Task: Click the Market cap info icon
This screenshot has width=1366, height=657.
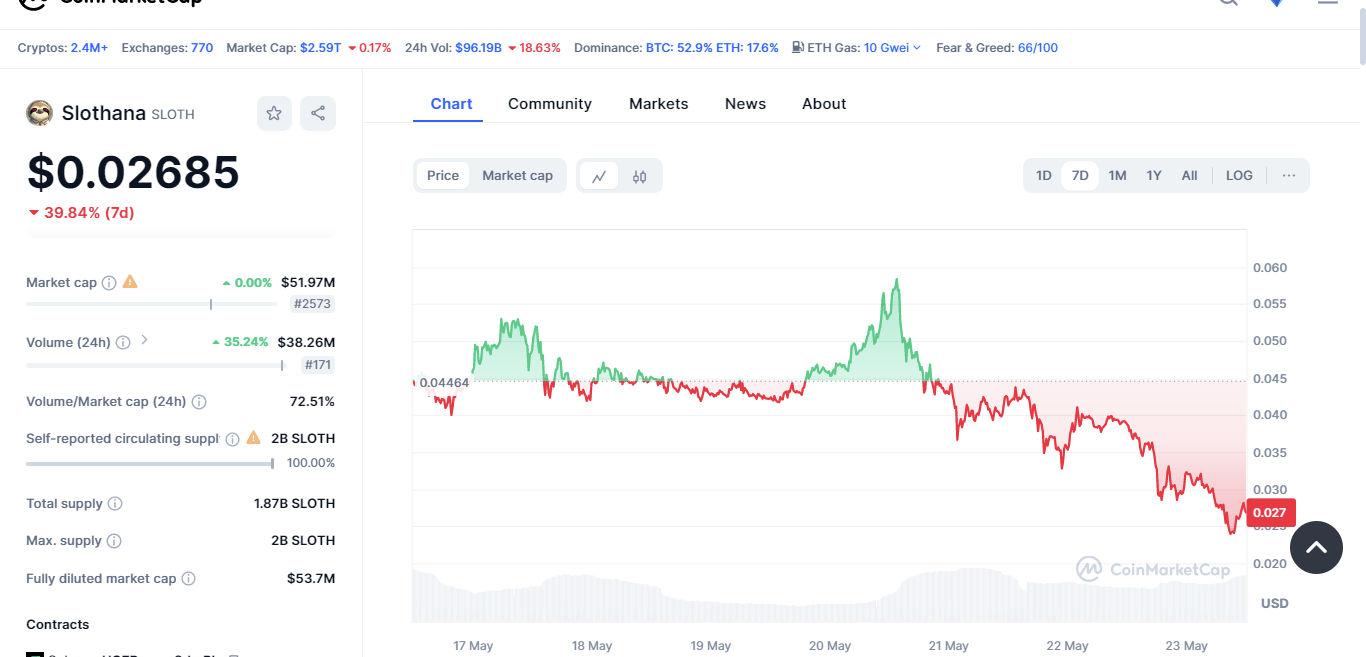Action: tap(109, 283)
